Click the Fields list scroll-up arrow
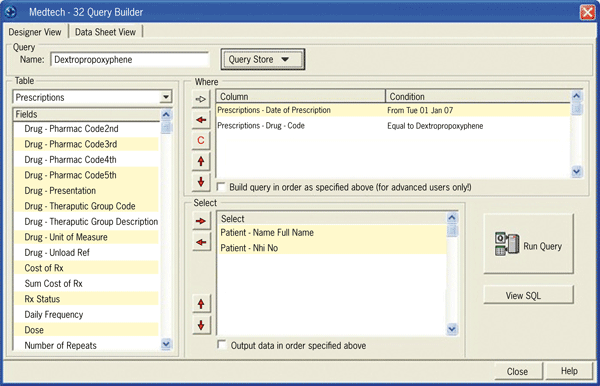Image resolution: width=600 pixels, height=386 pixels. pos(166,114)
